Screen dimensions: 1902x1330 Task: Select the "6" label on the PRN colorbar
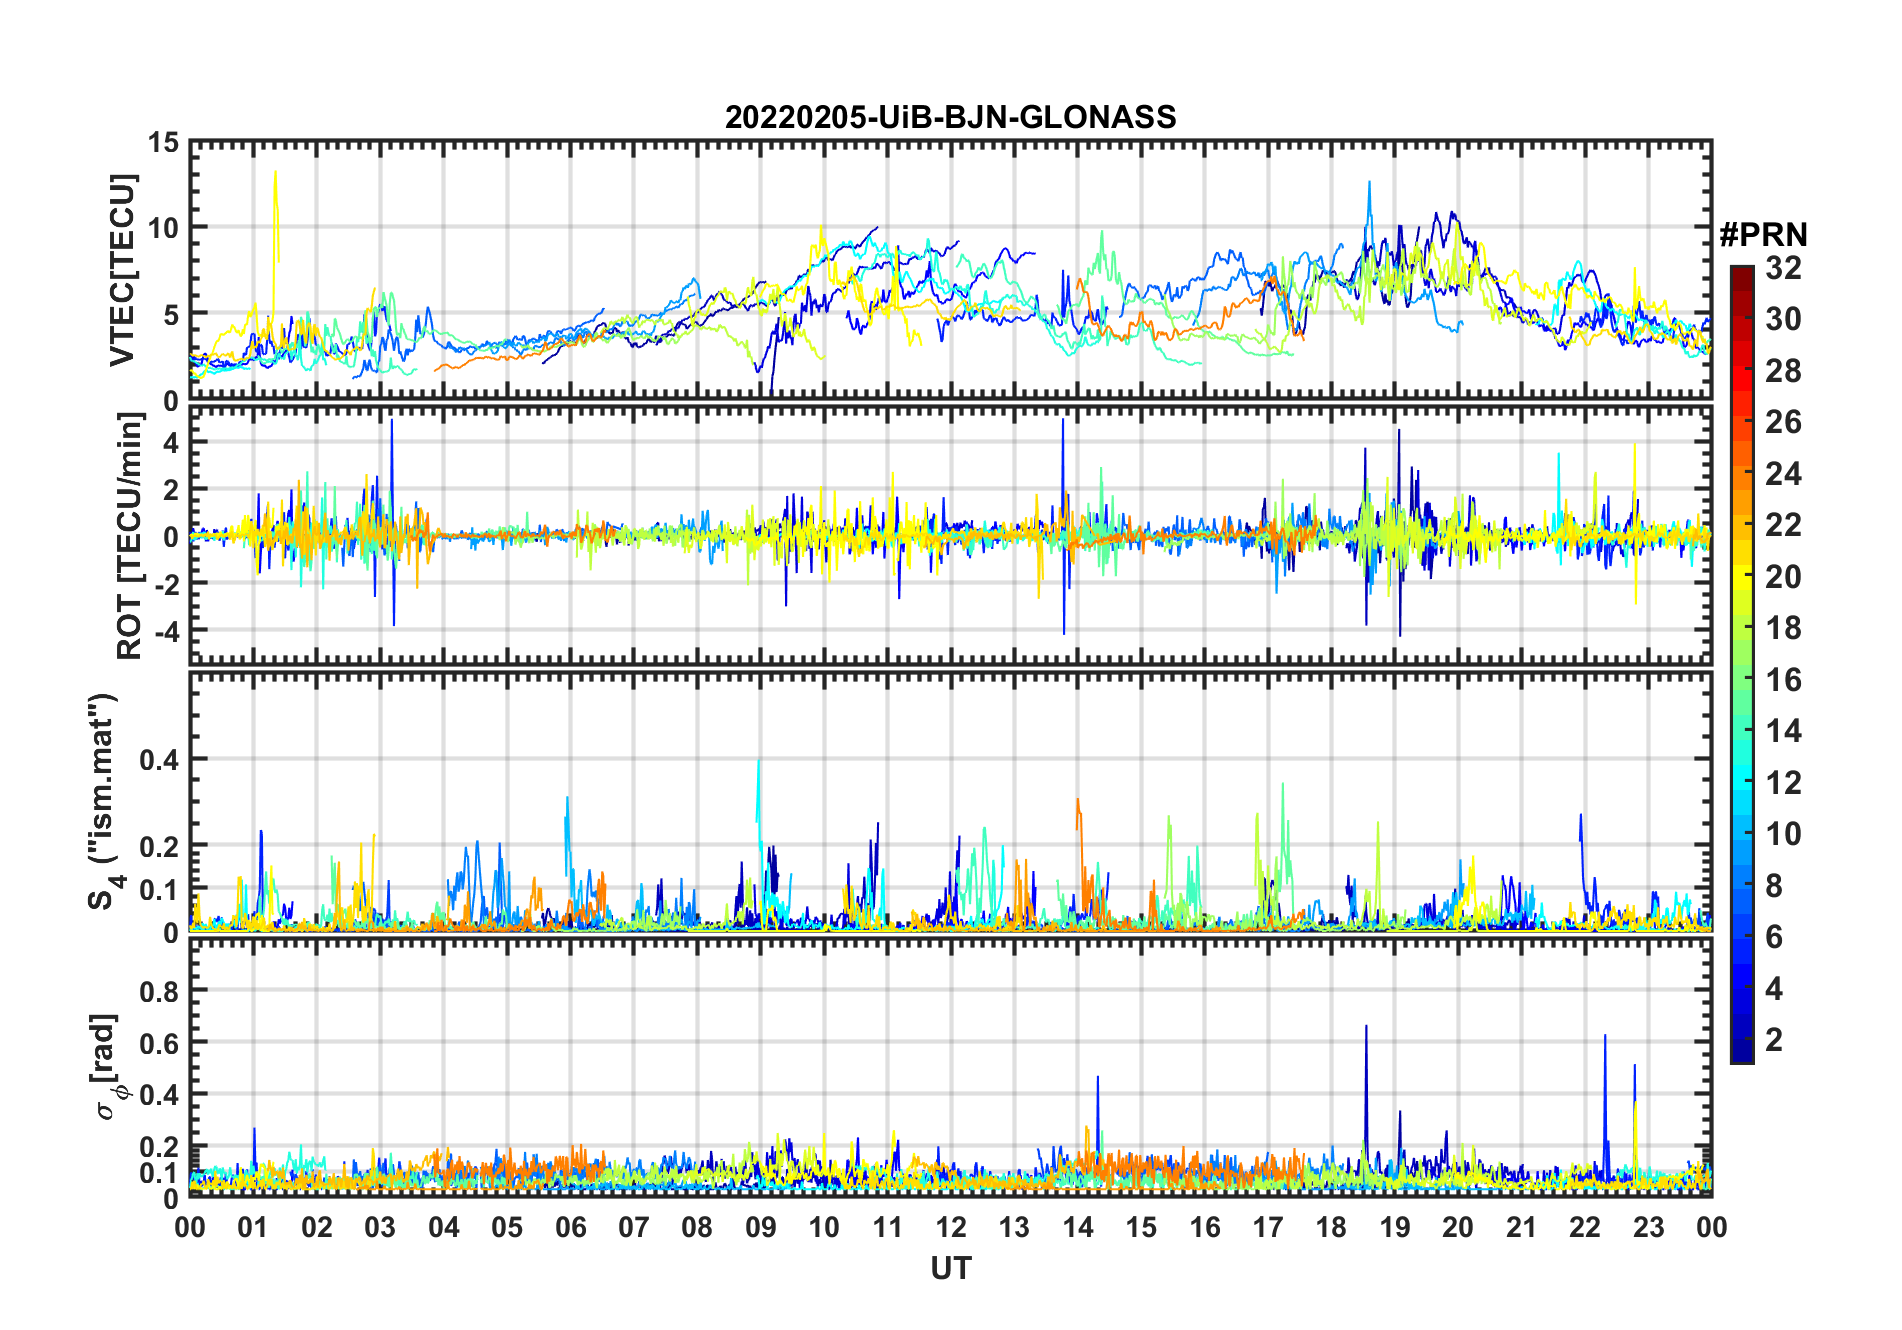point(1774,937)
